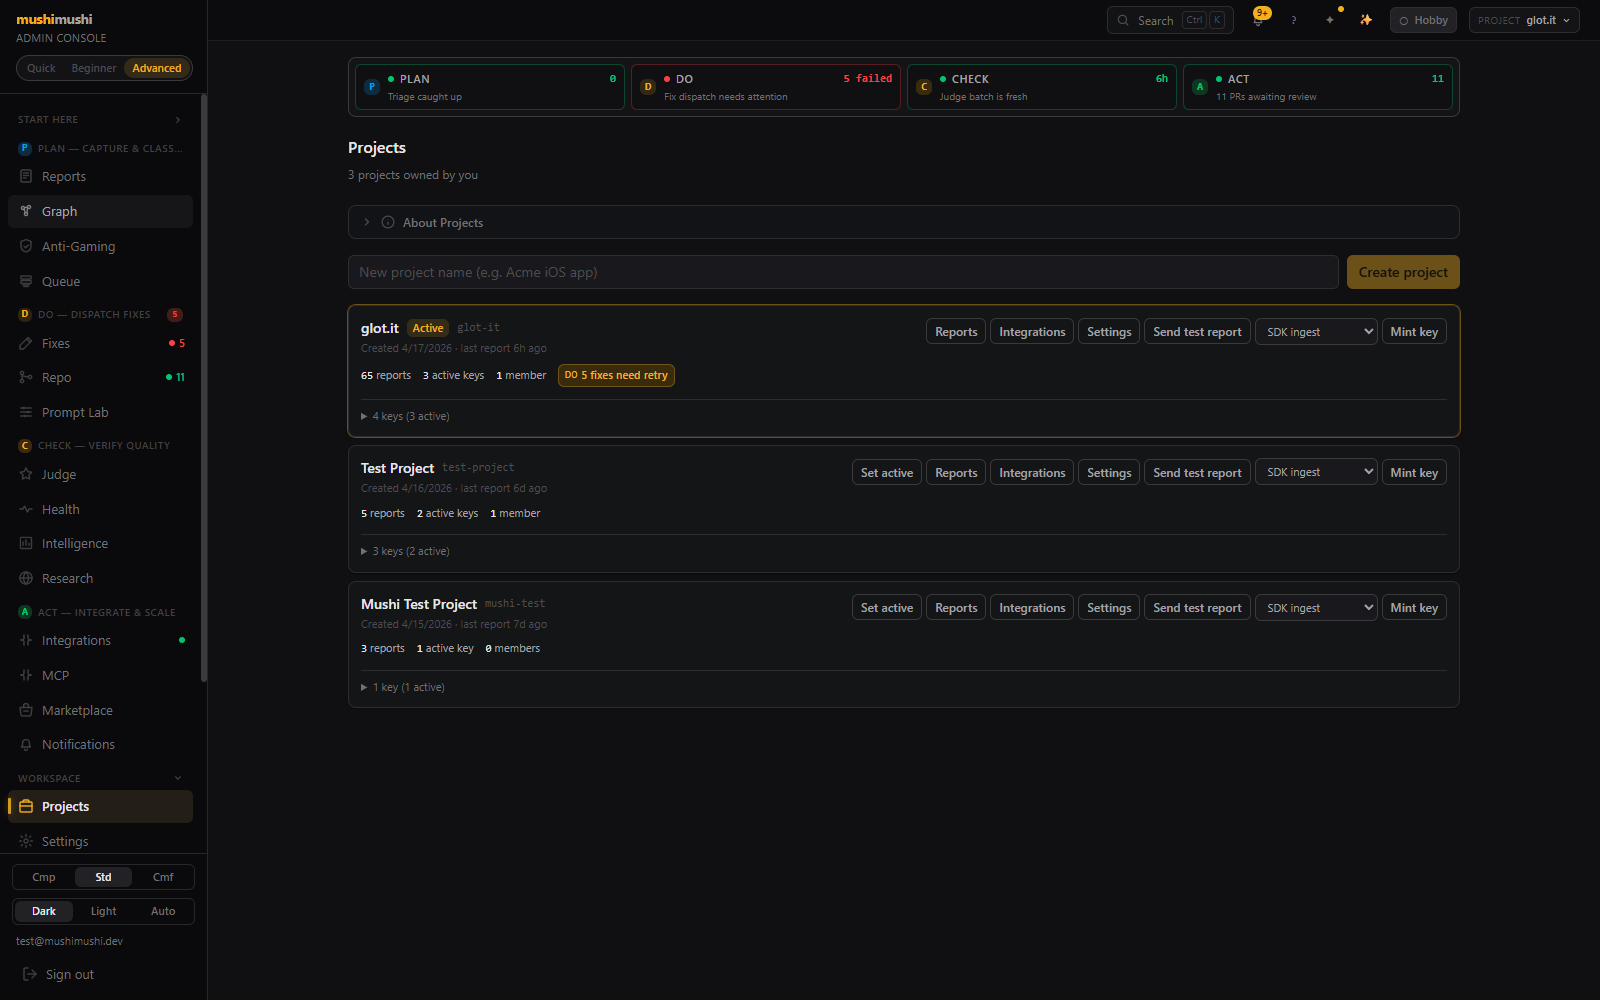Screen dimensions: 1600x1000
Task: Open the Projects sidebar item
Action: (100, 806)
